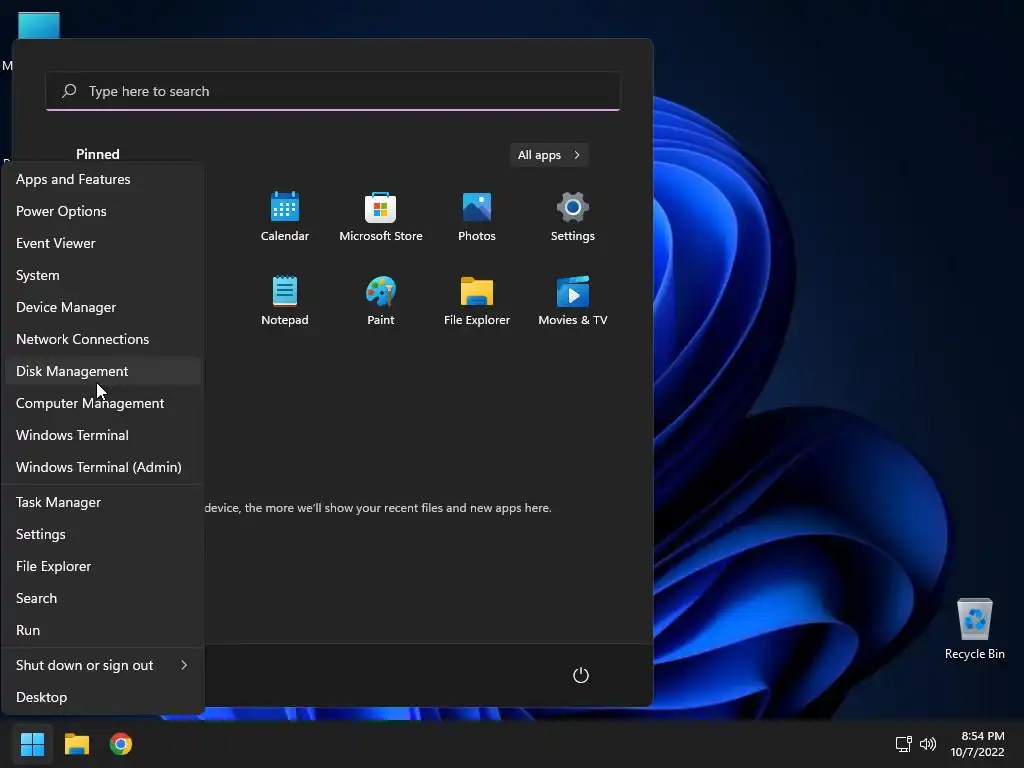This screenshot has height=768, width=1024.
Task: Open Windows Terminal (Admin) entry
Action: (103, 467)
